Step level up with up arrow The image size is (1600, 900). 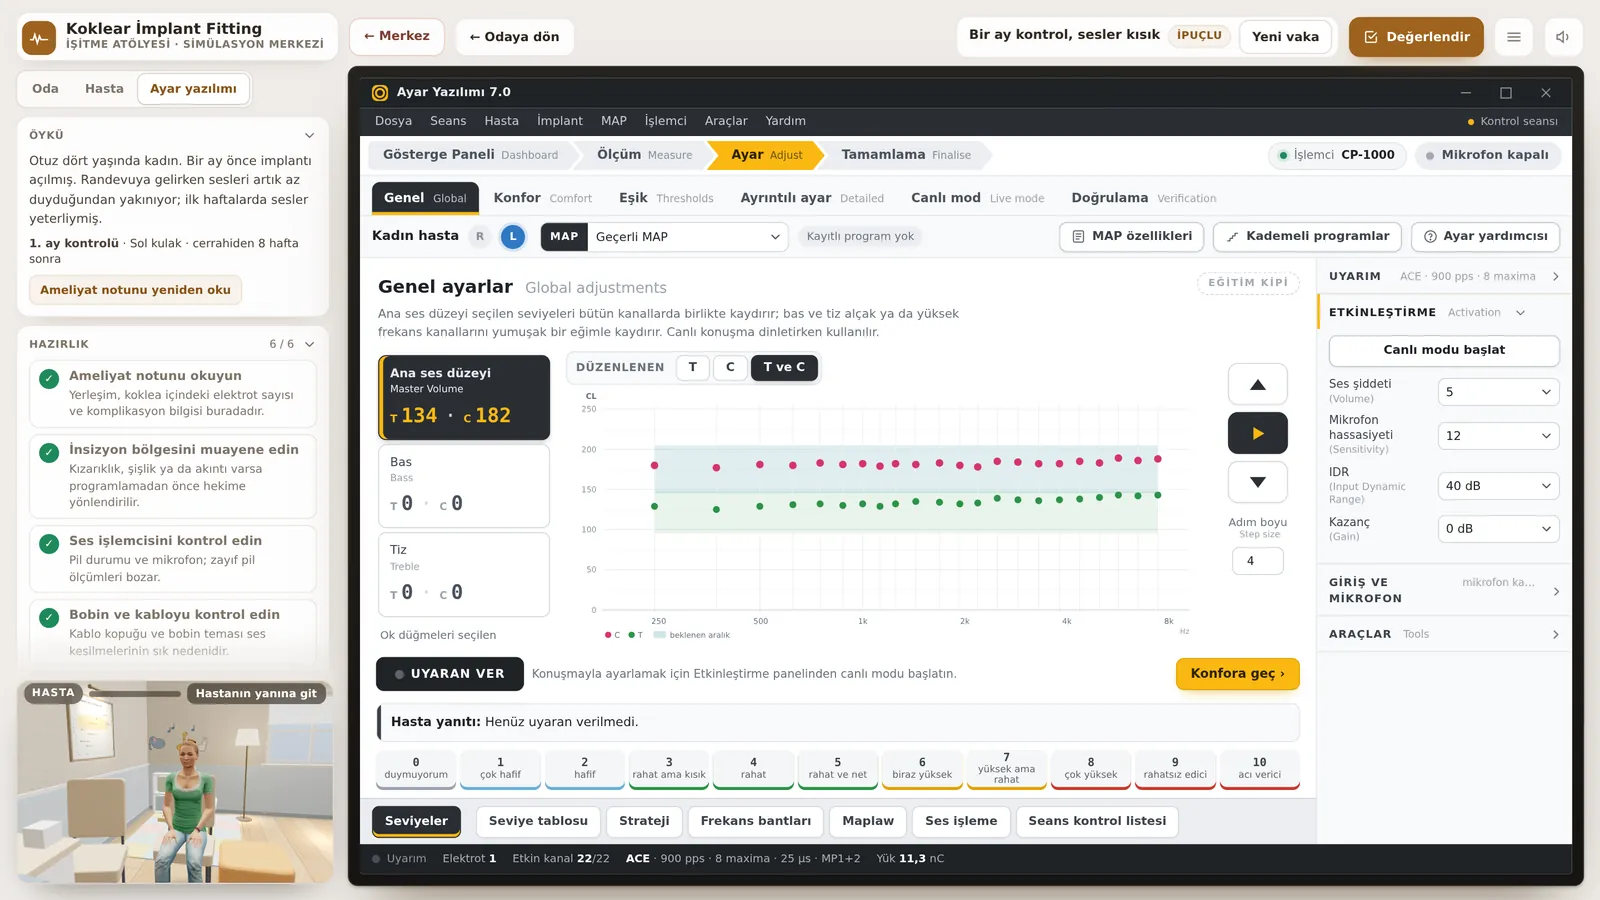[x=1258, y=385]
